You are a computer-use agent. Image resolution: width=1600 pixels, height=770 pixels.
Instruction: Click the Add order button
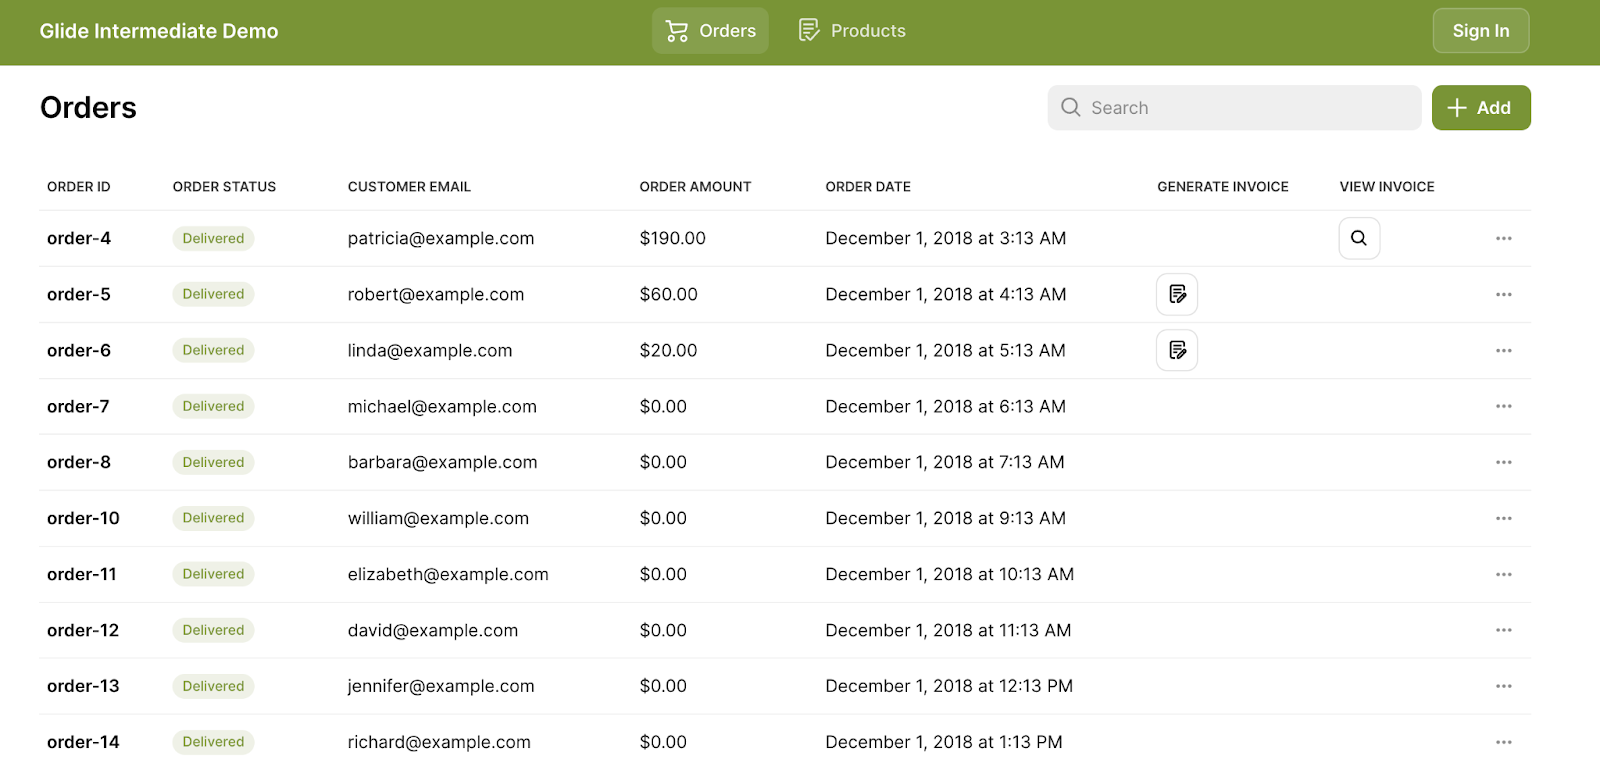(1481, 108)
